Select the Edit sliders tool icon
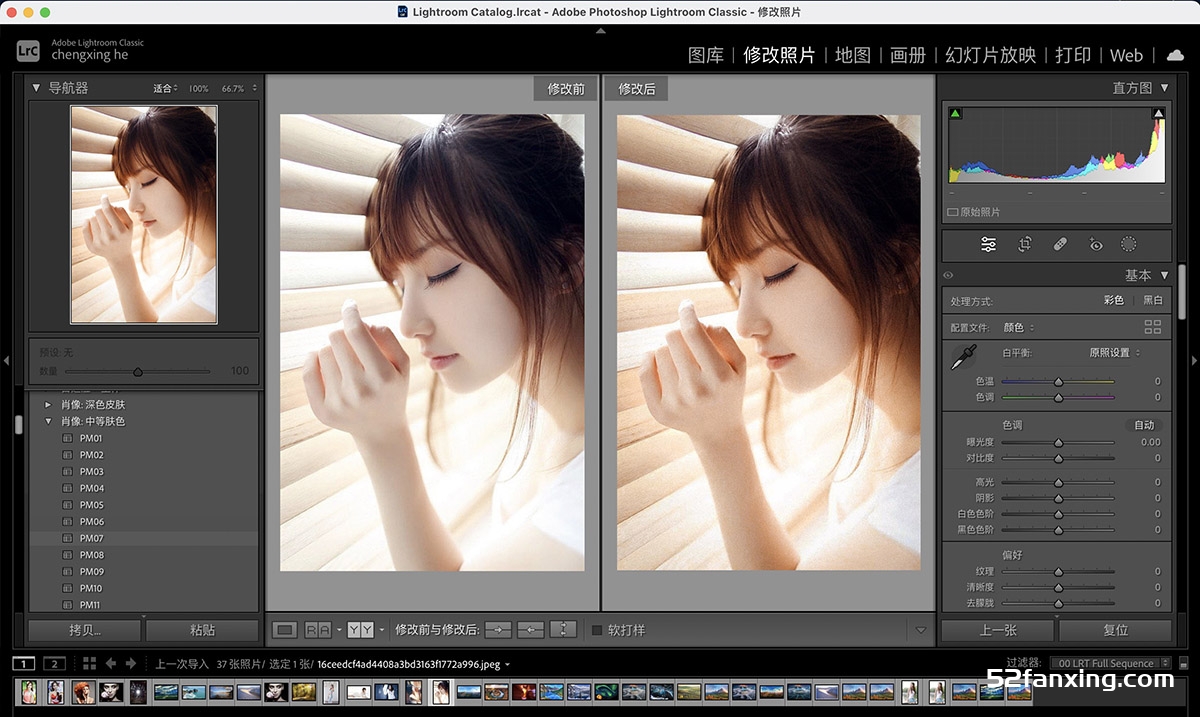This screenshot has width=1200, height=717. (989, 244)
